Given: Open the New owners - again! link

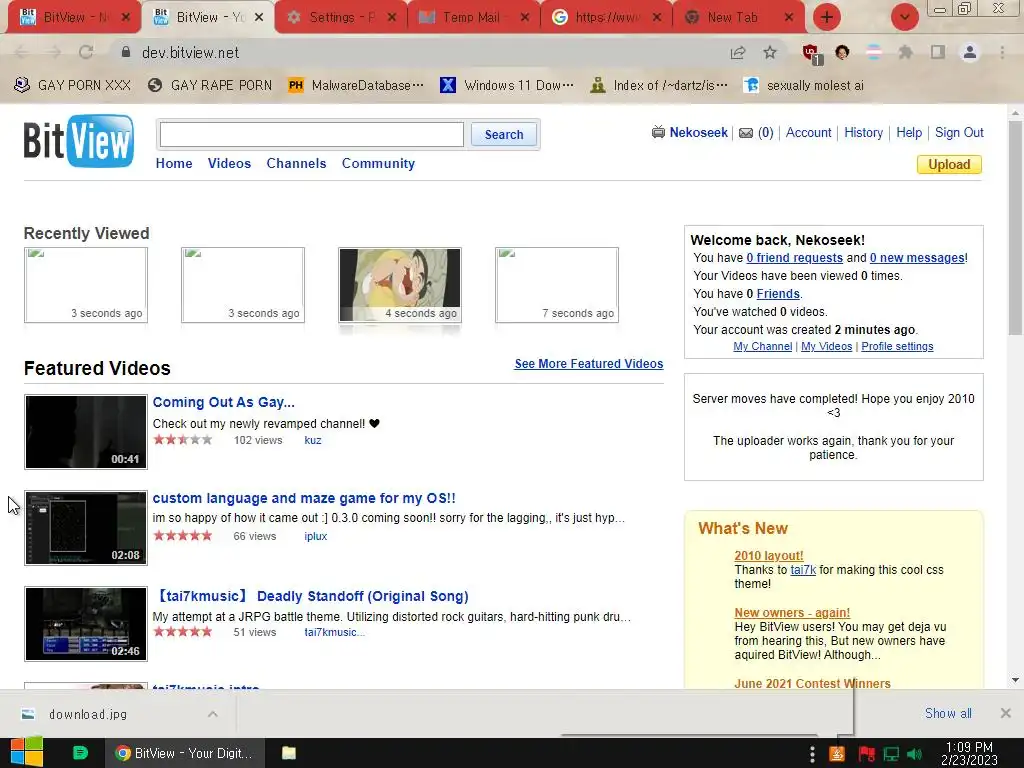Looking at the screenshot, I should tap(792, 613).
